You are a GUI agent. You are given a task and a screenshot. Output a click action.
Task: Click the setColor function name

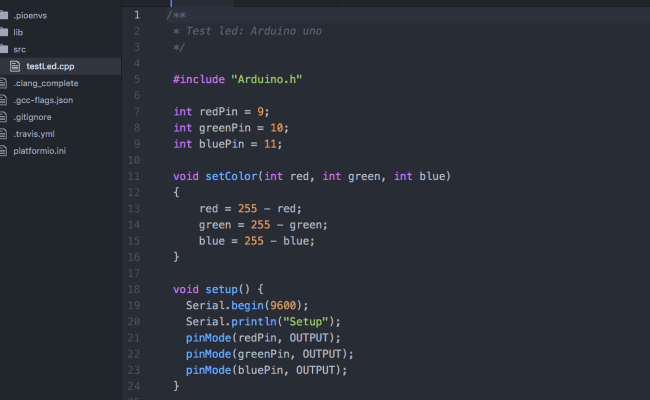[x=231, y=176]
